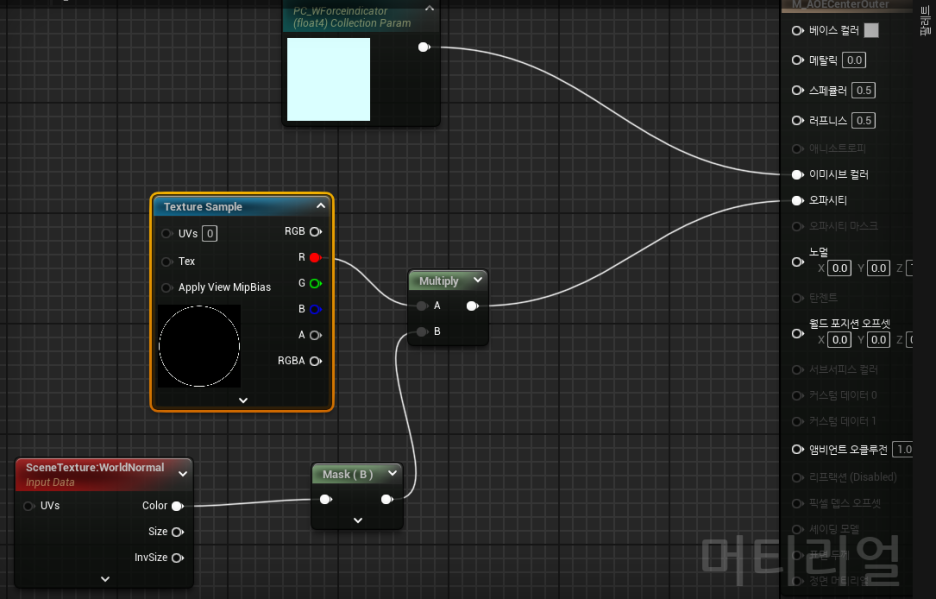This screenshot has height=599, width=936.
Task: Click SceneTexture InvSize output pin
Action: tap(177, 558)
